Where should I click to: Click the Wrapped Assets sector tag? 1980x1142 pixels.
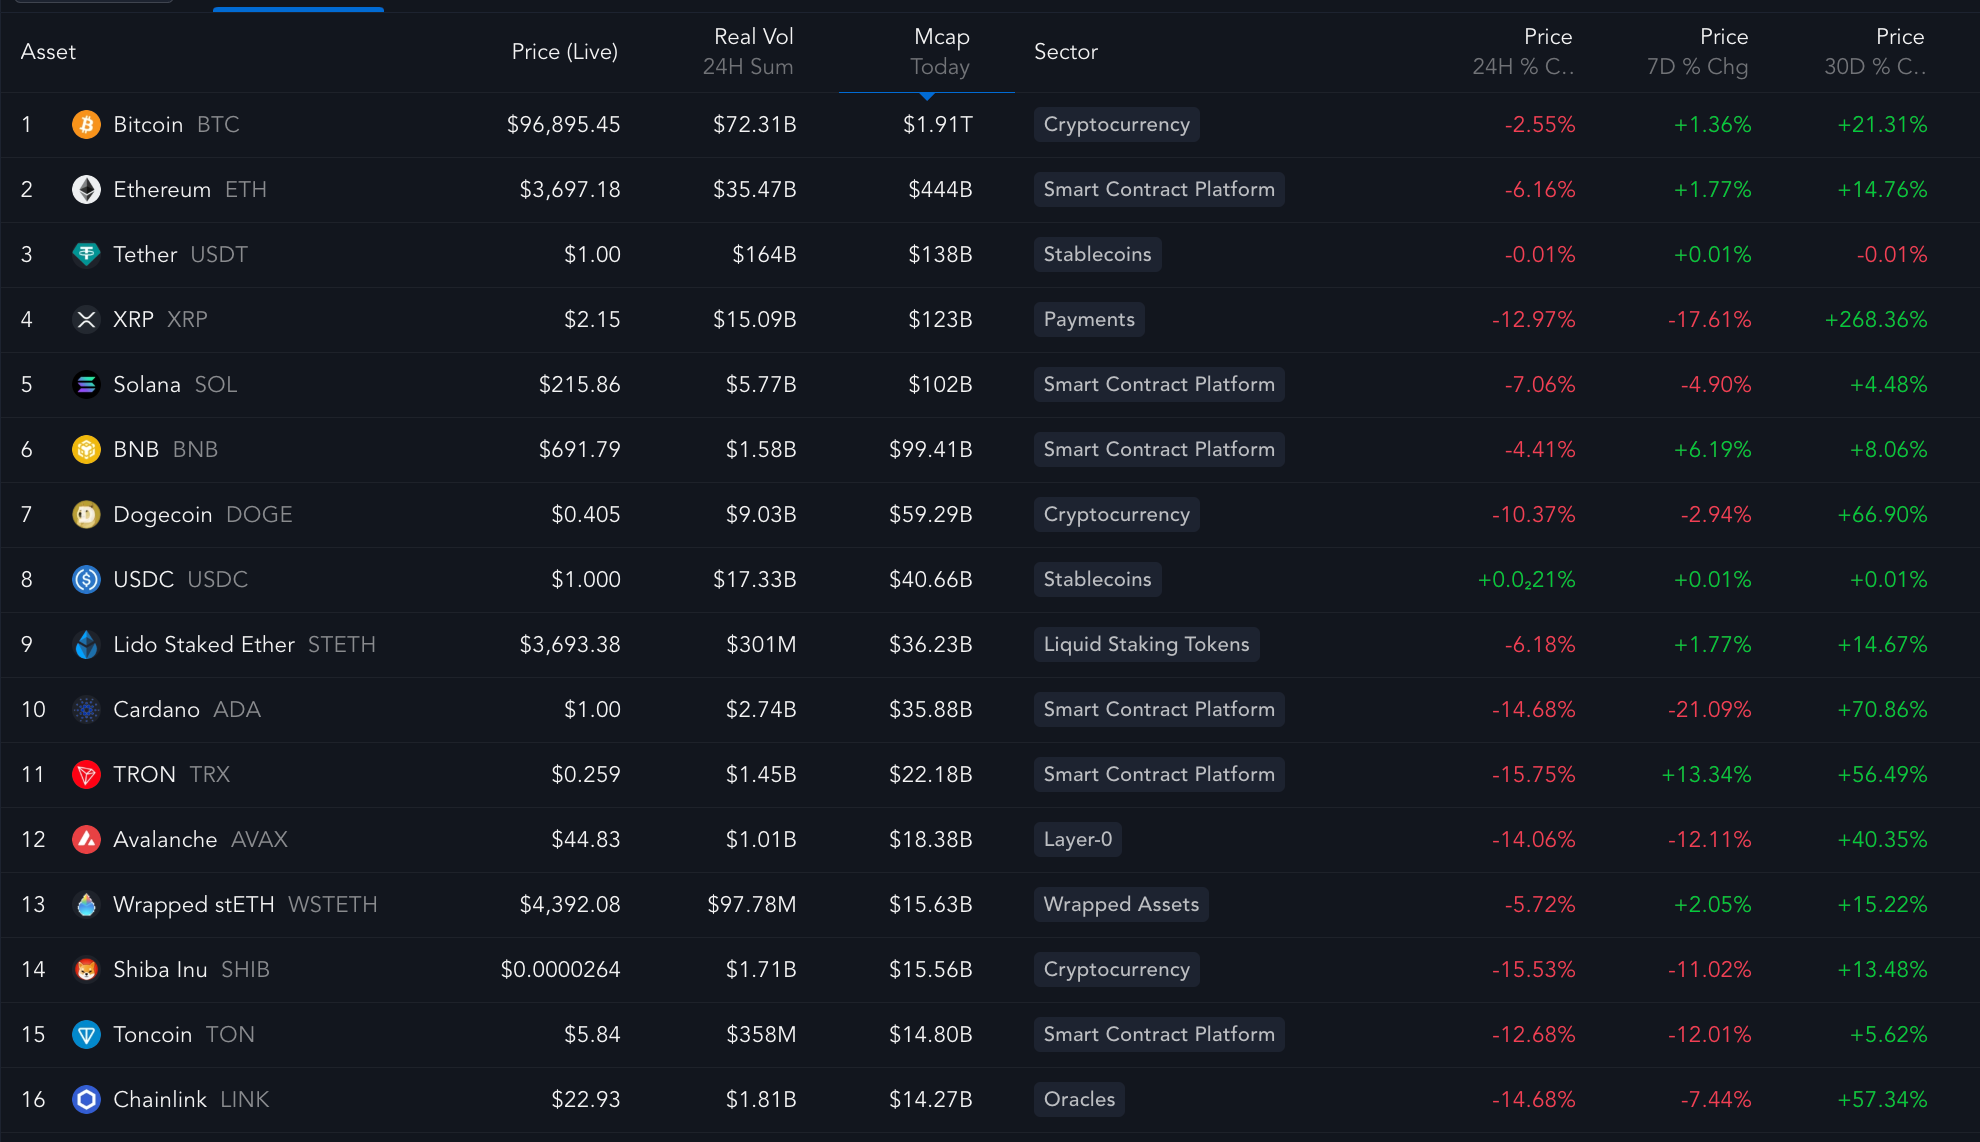(x=1121, y=905)
